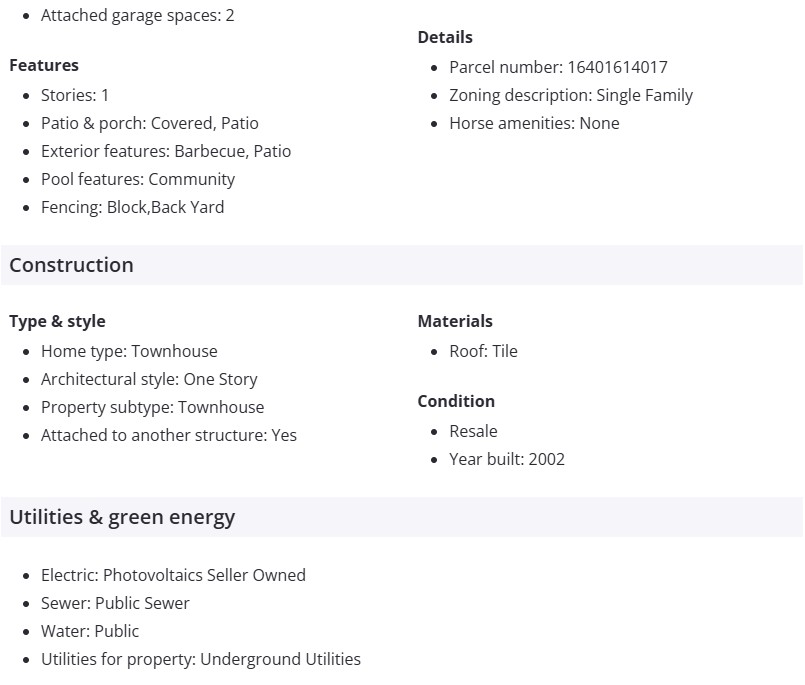This screenshot has width=805, height=685.
Task: Click the Utilities & green energy header
Action: 122,517
